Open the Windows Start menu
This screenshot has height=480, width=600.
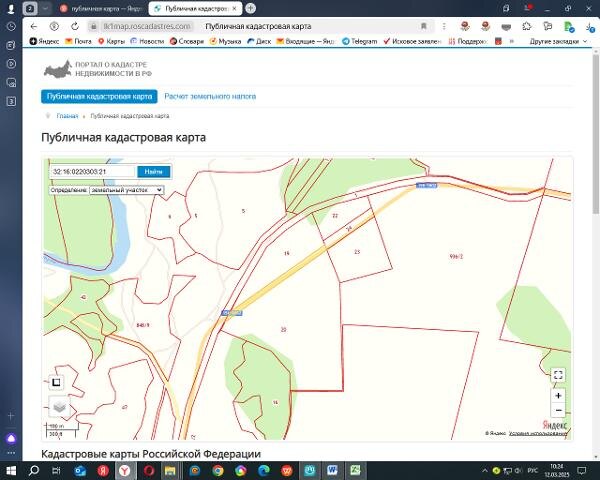click(x=11, y=470)
